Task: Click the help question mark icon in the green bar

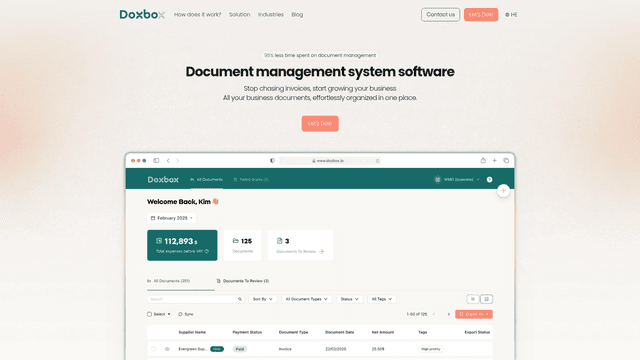Action: pyautogui.click(x=489, y=180)
